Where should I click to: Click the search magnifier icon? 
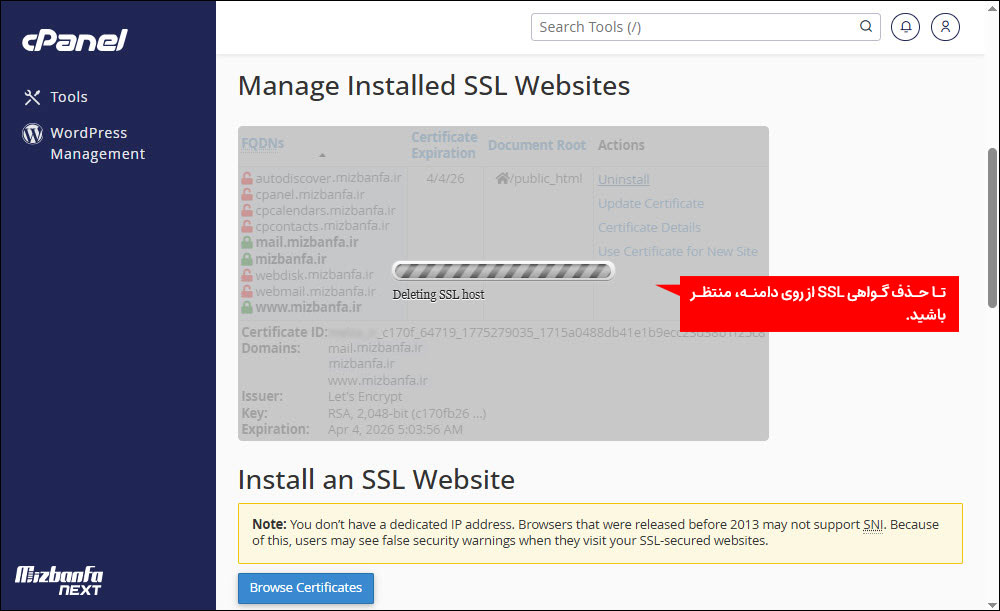(865, 27)
